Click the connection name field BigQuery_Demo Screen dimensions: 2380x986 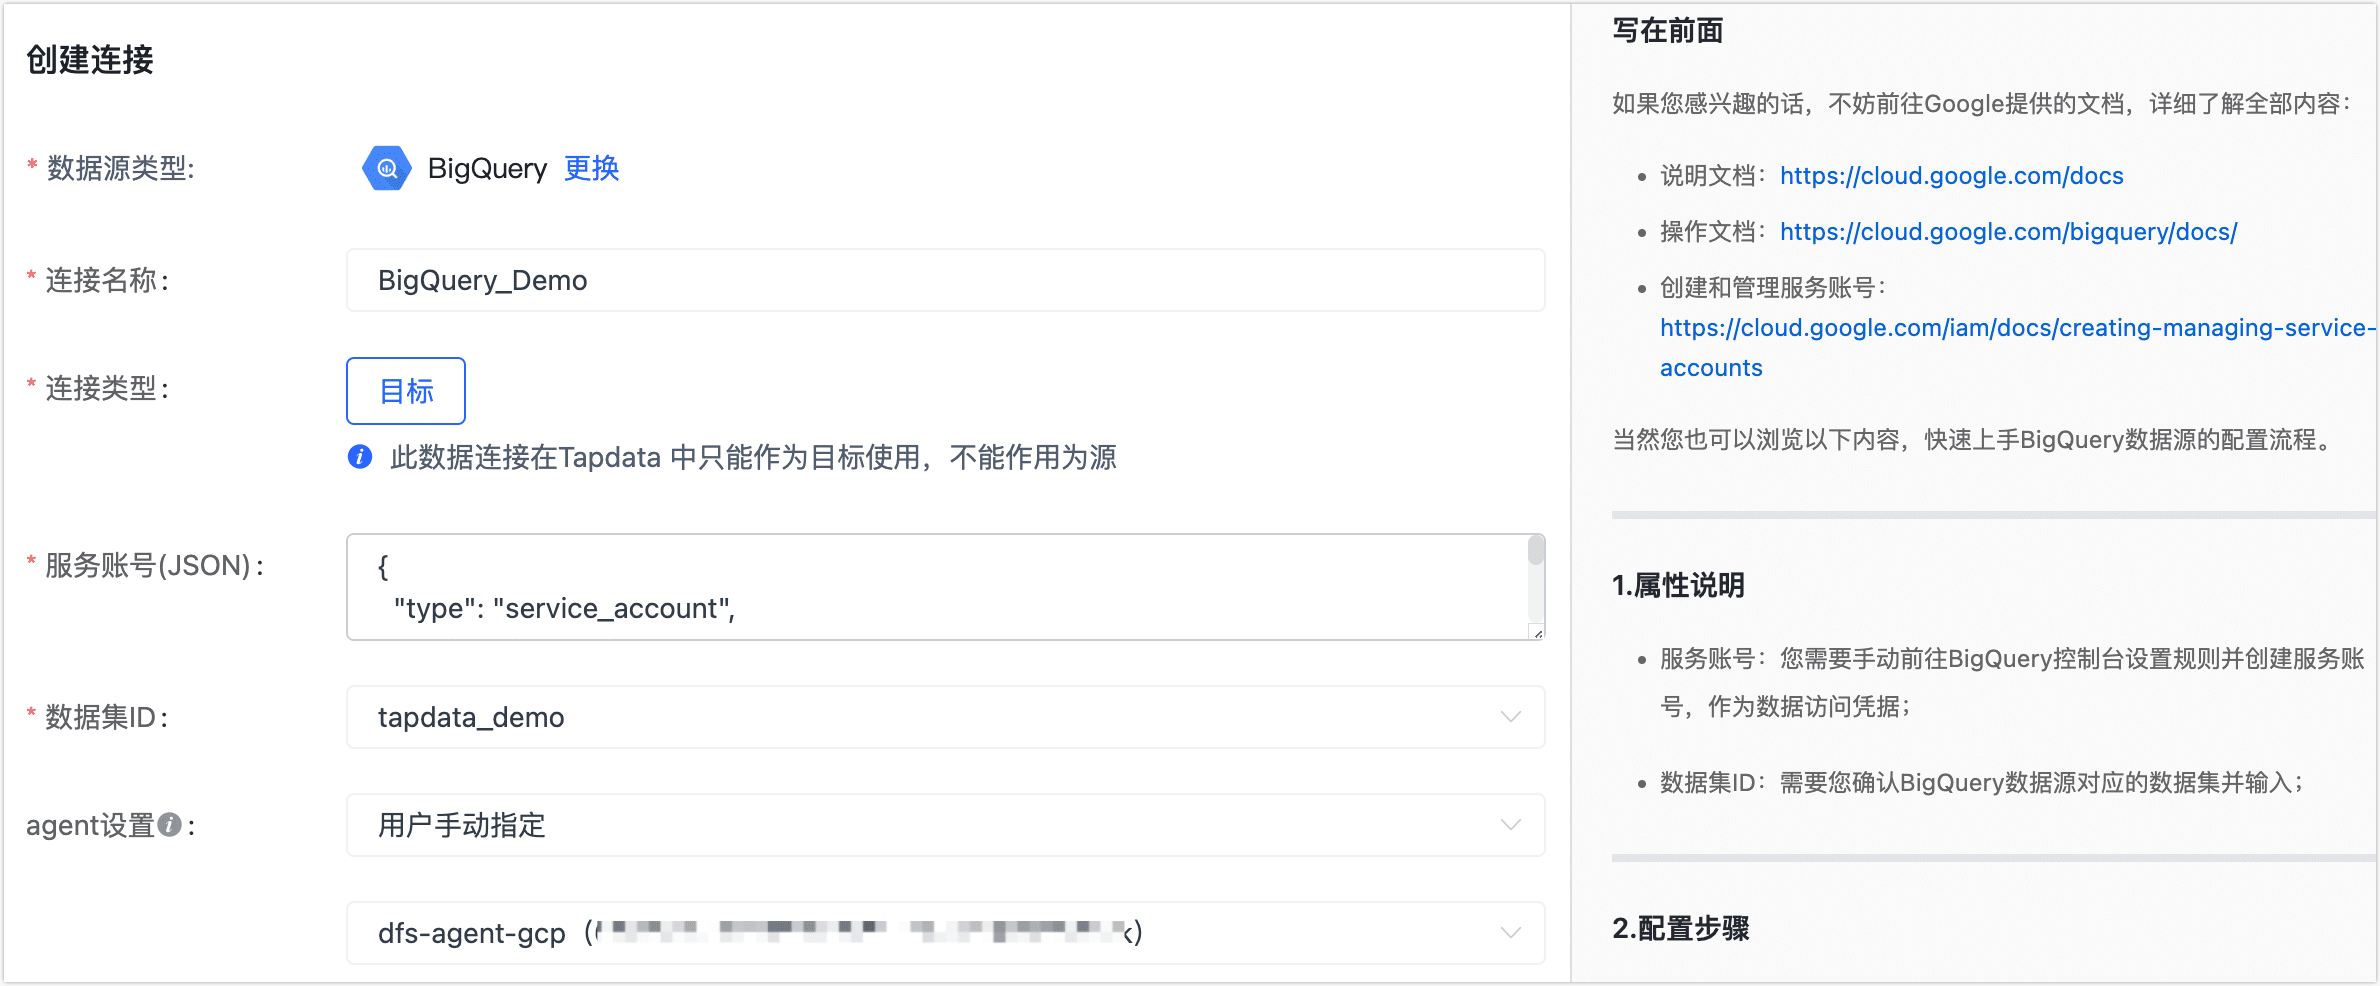944,280
